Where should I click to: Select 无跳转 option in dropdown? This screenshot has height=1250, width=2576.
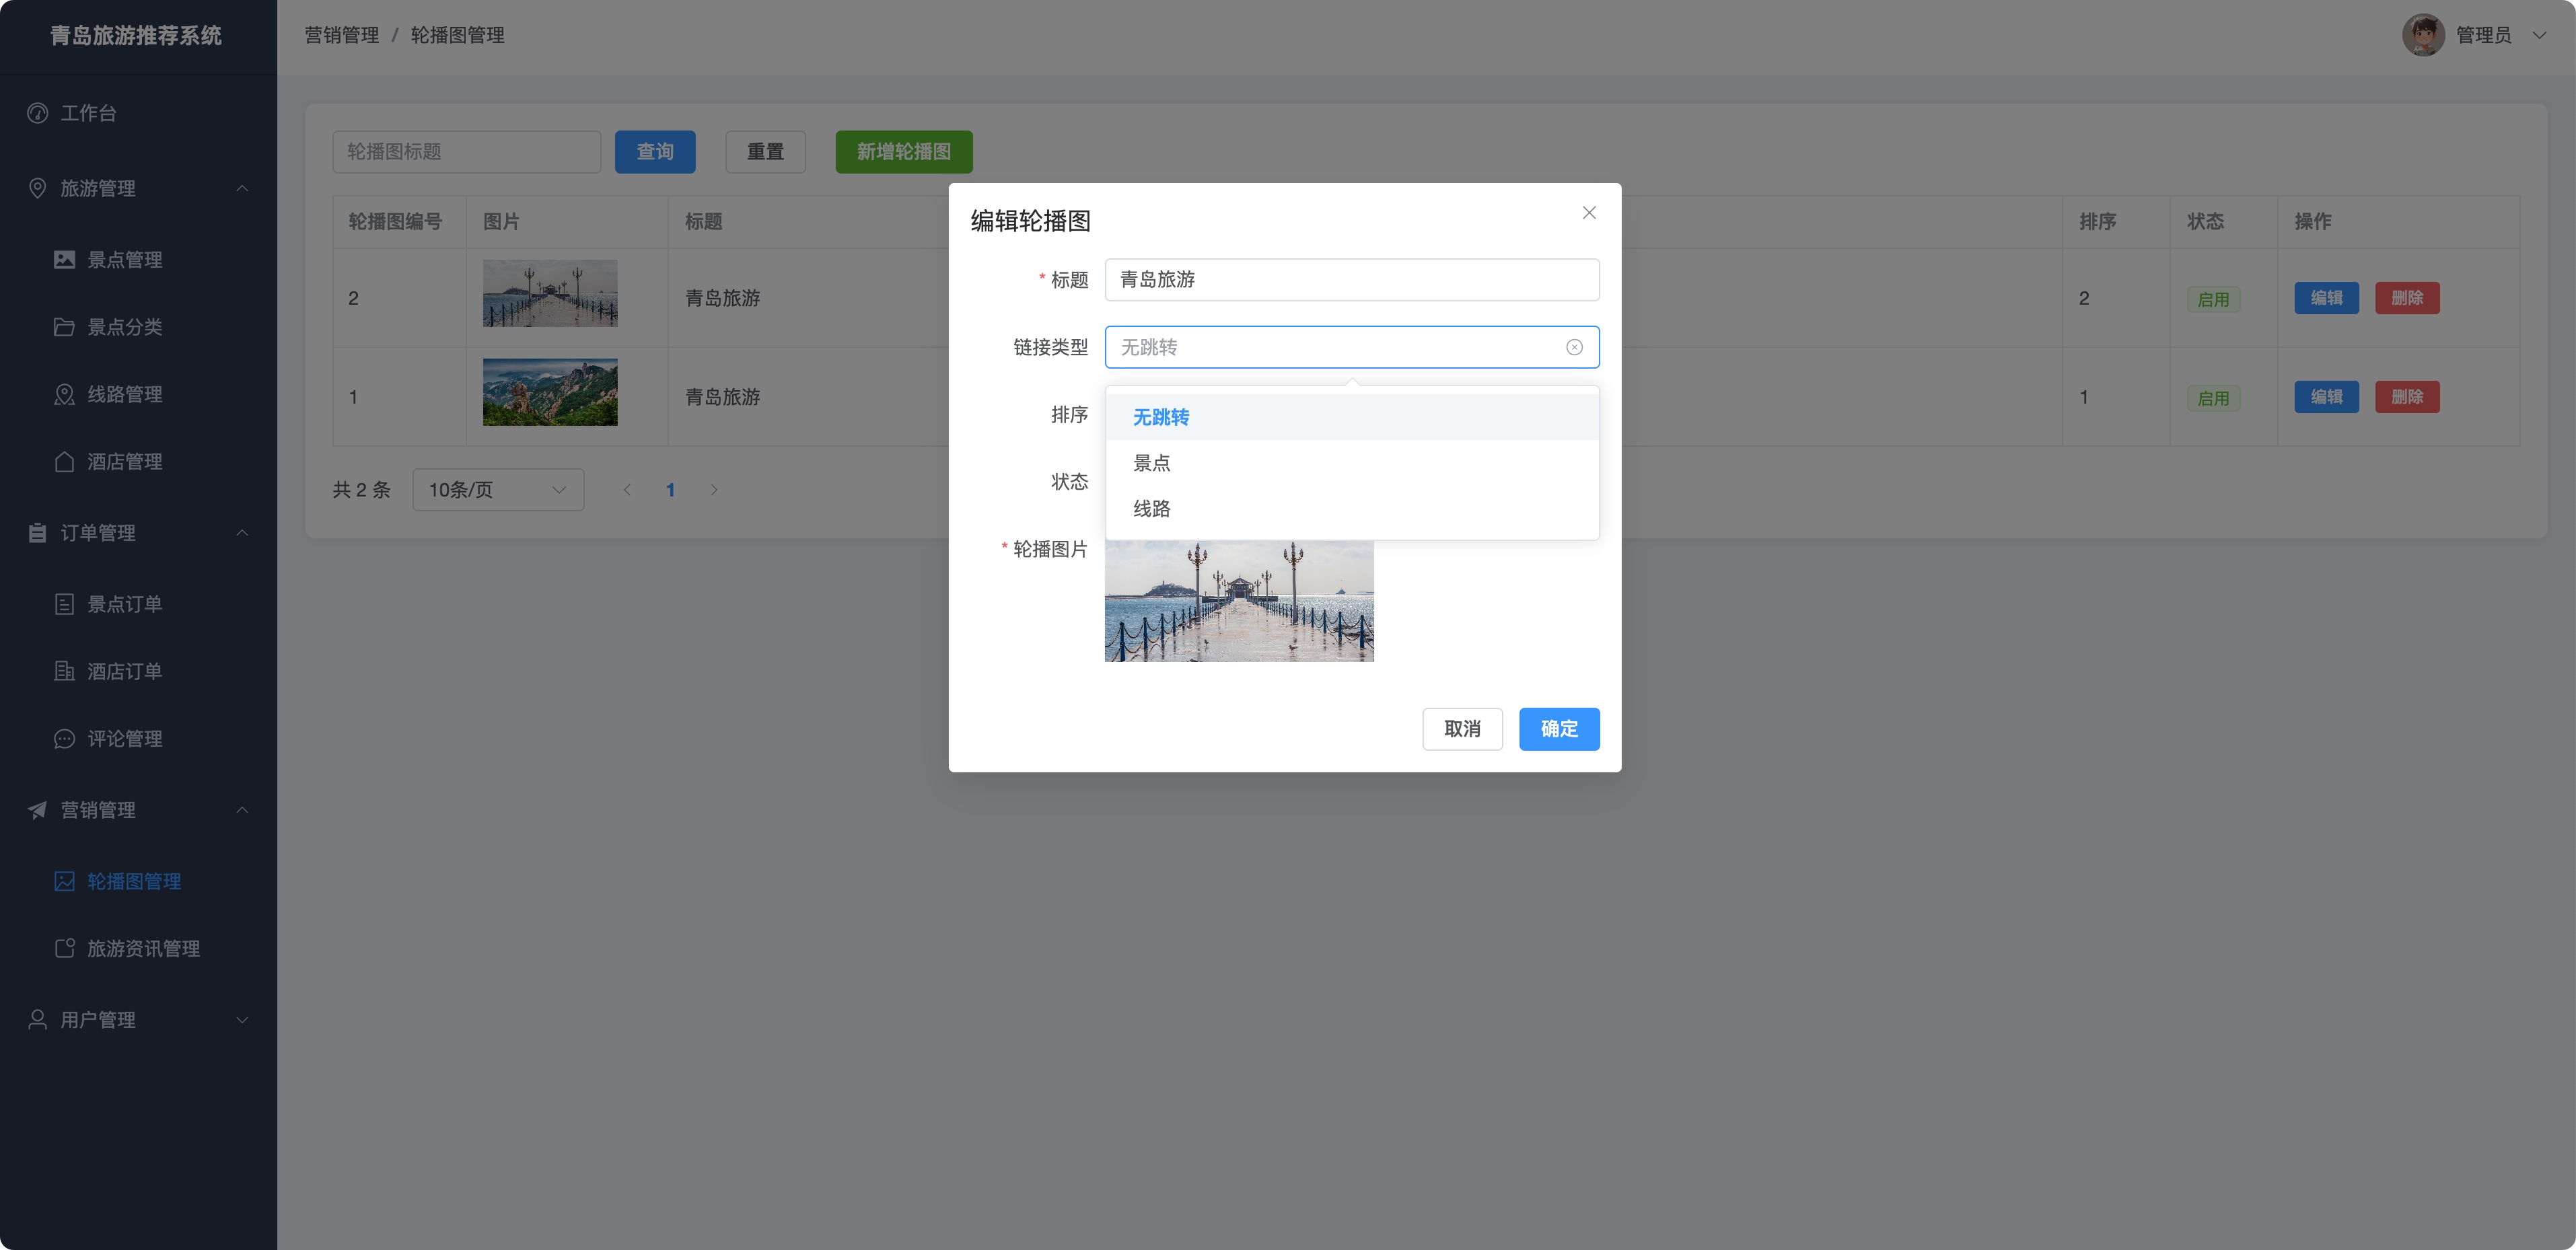click(x=1352, y=417)
